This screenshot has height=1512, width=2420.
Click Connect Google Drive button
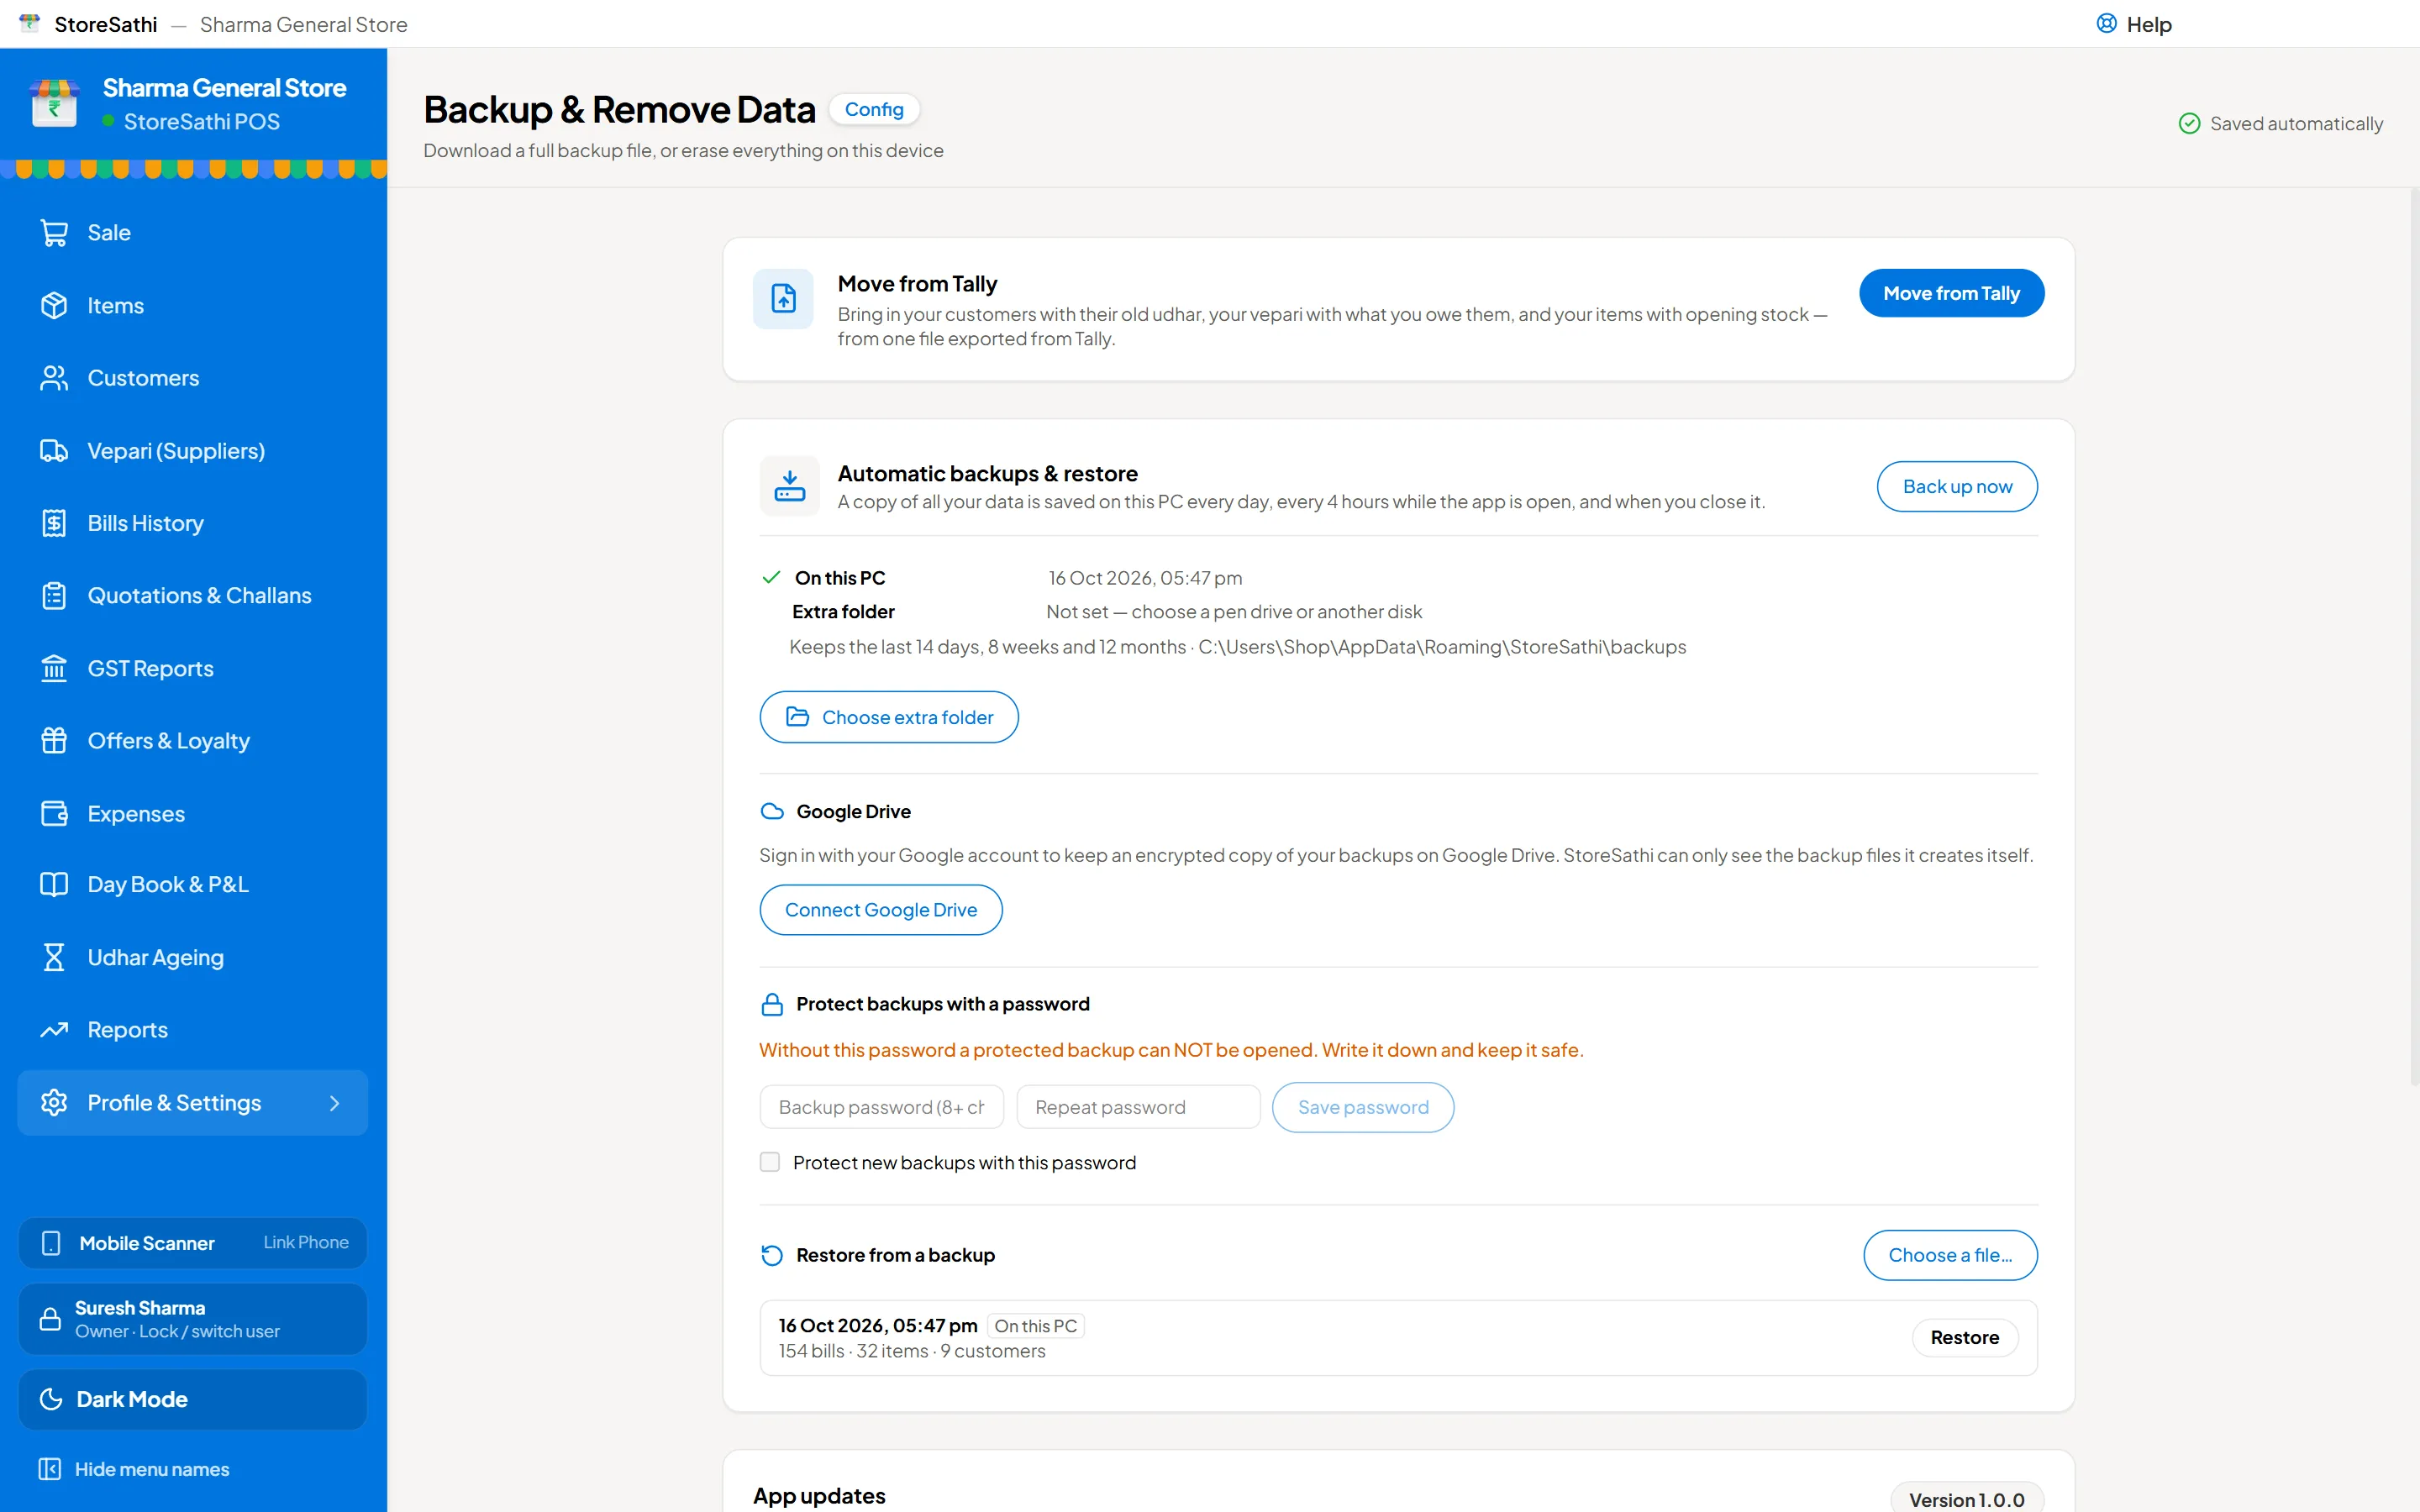coord(881,910)
